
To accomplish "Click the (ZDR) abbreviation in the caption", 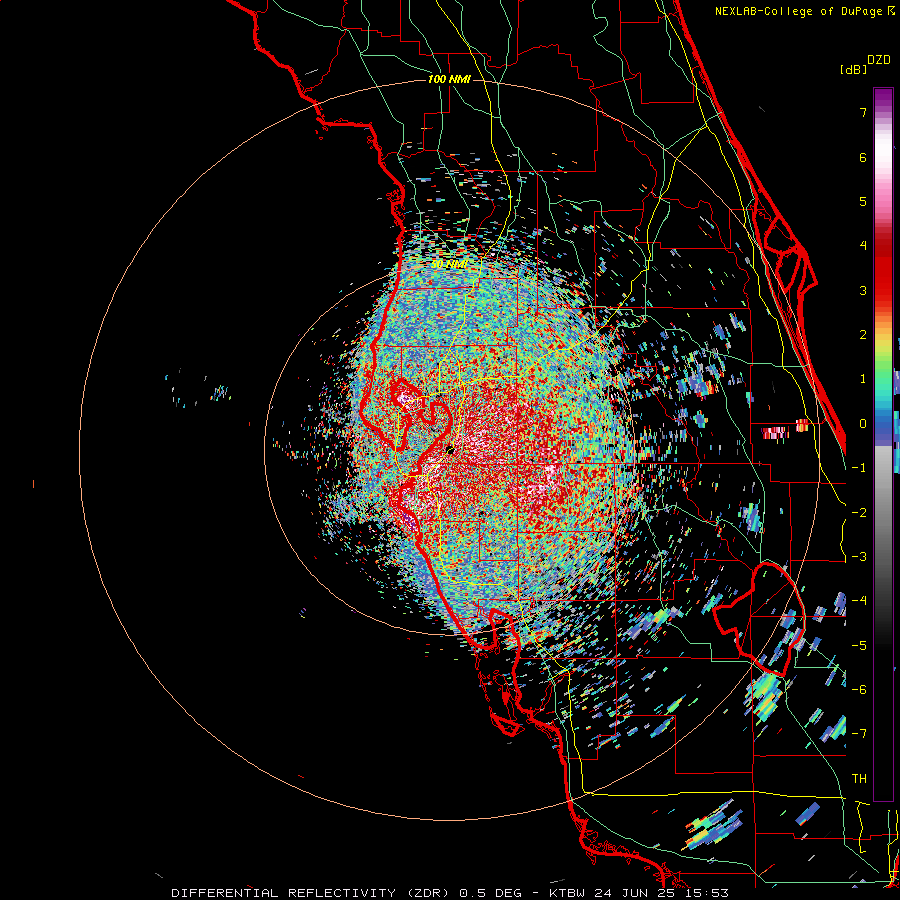I will tap(429, 893).
